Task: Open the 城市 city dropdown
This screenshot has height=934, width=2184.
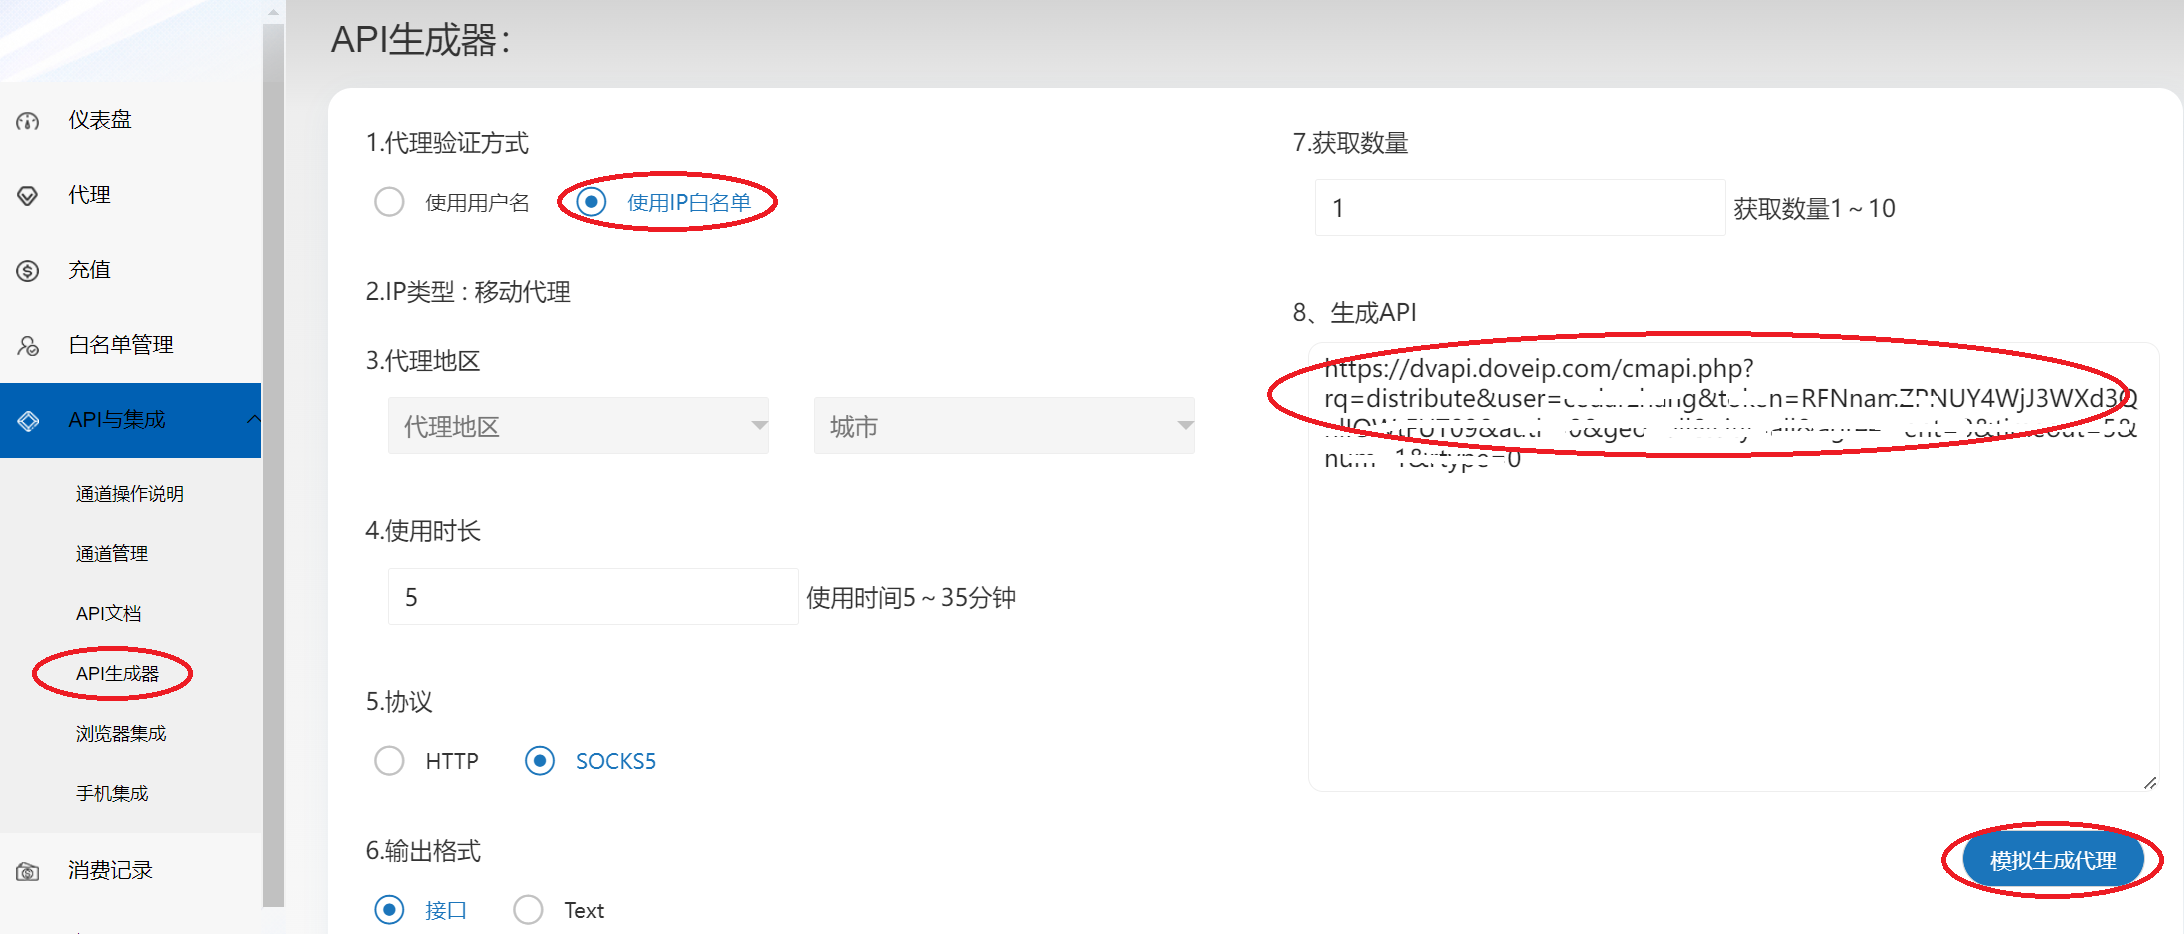Action: [1004, 426]
